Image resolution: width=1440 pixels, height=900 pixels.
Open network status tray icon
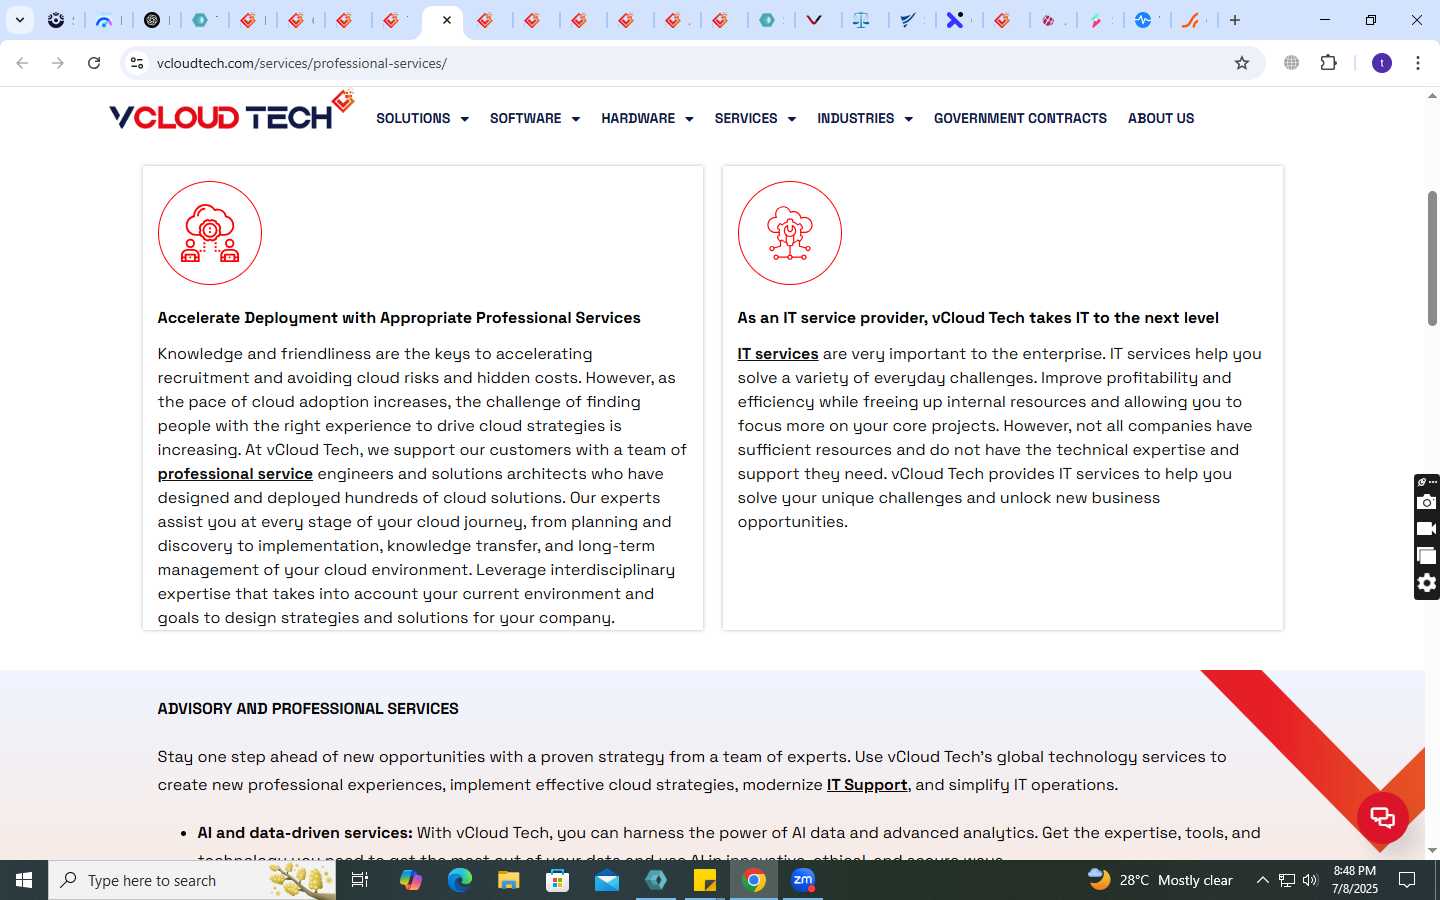pos(1287,880)
